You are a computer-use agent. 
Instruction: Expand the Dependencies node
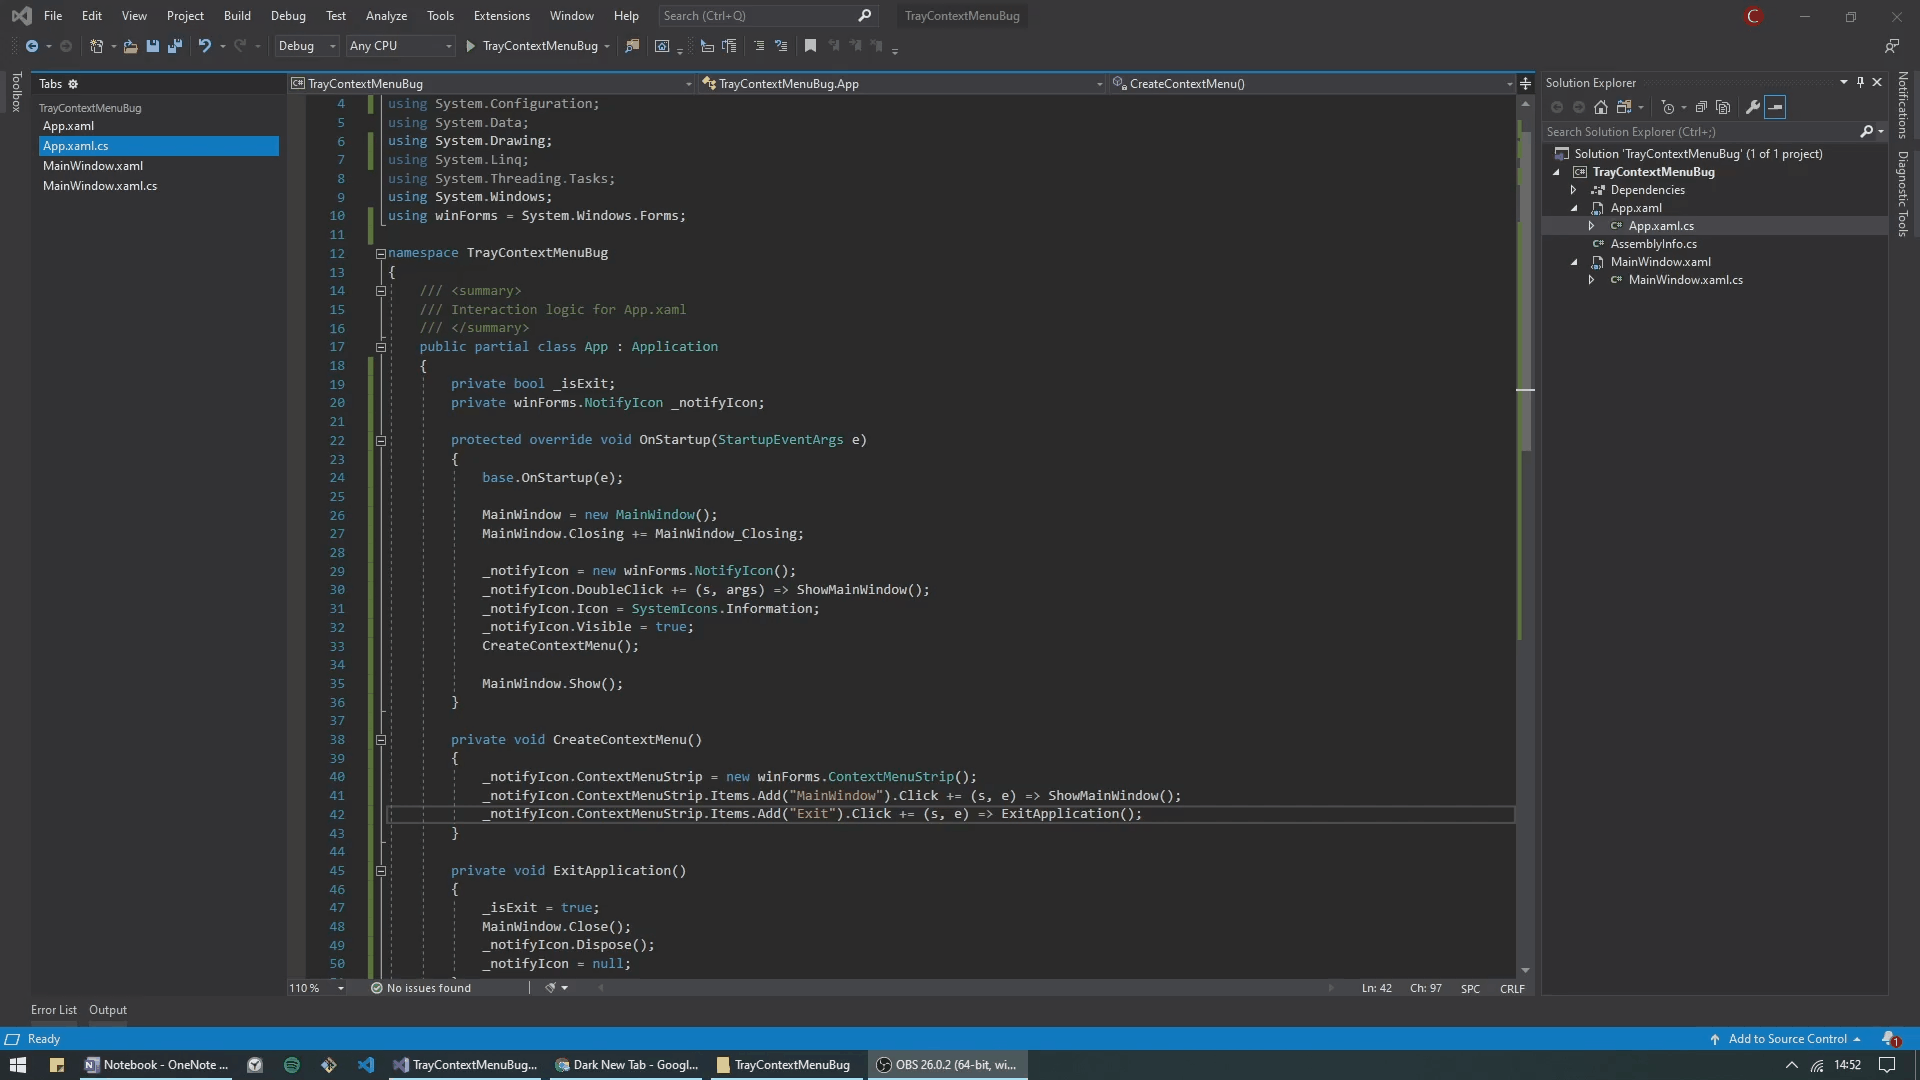pos(1574,190)
